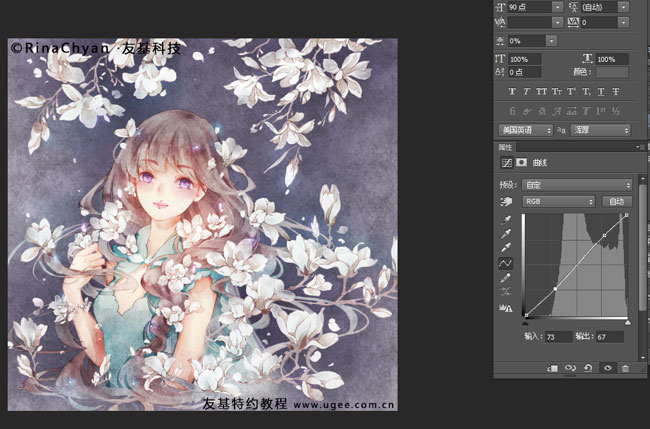650x429 pixels.
Task: Select the layer mask icon in properties
Action: (x=521, y=162)
